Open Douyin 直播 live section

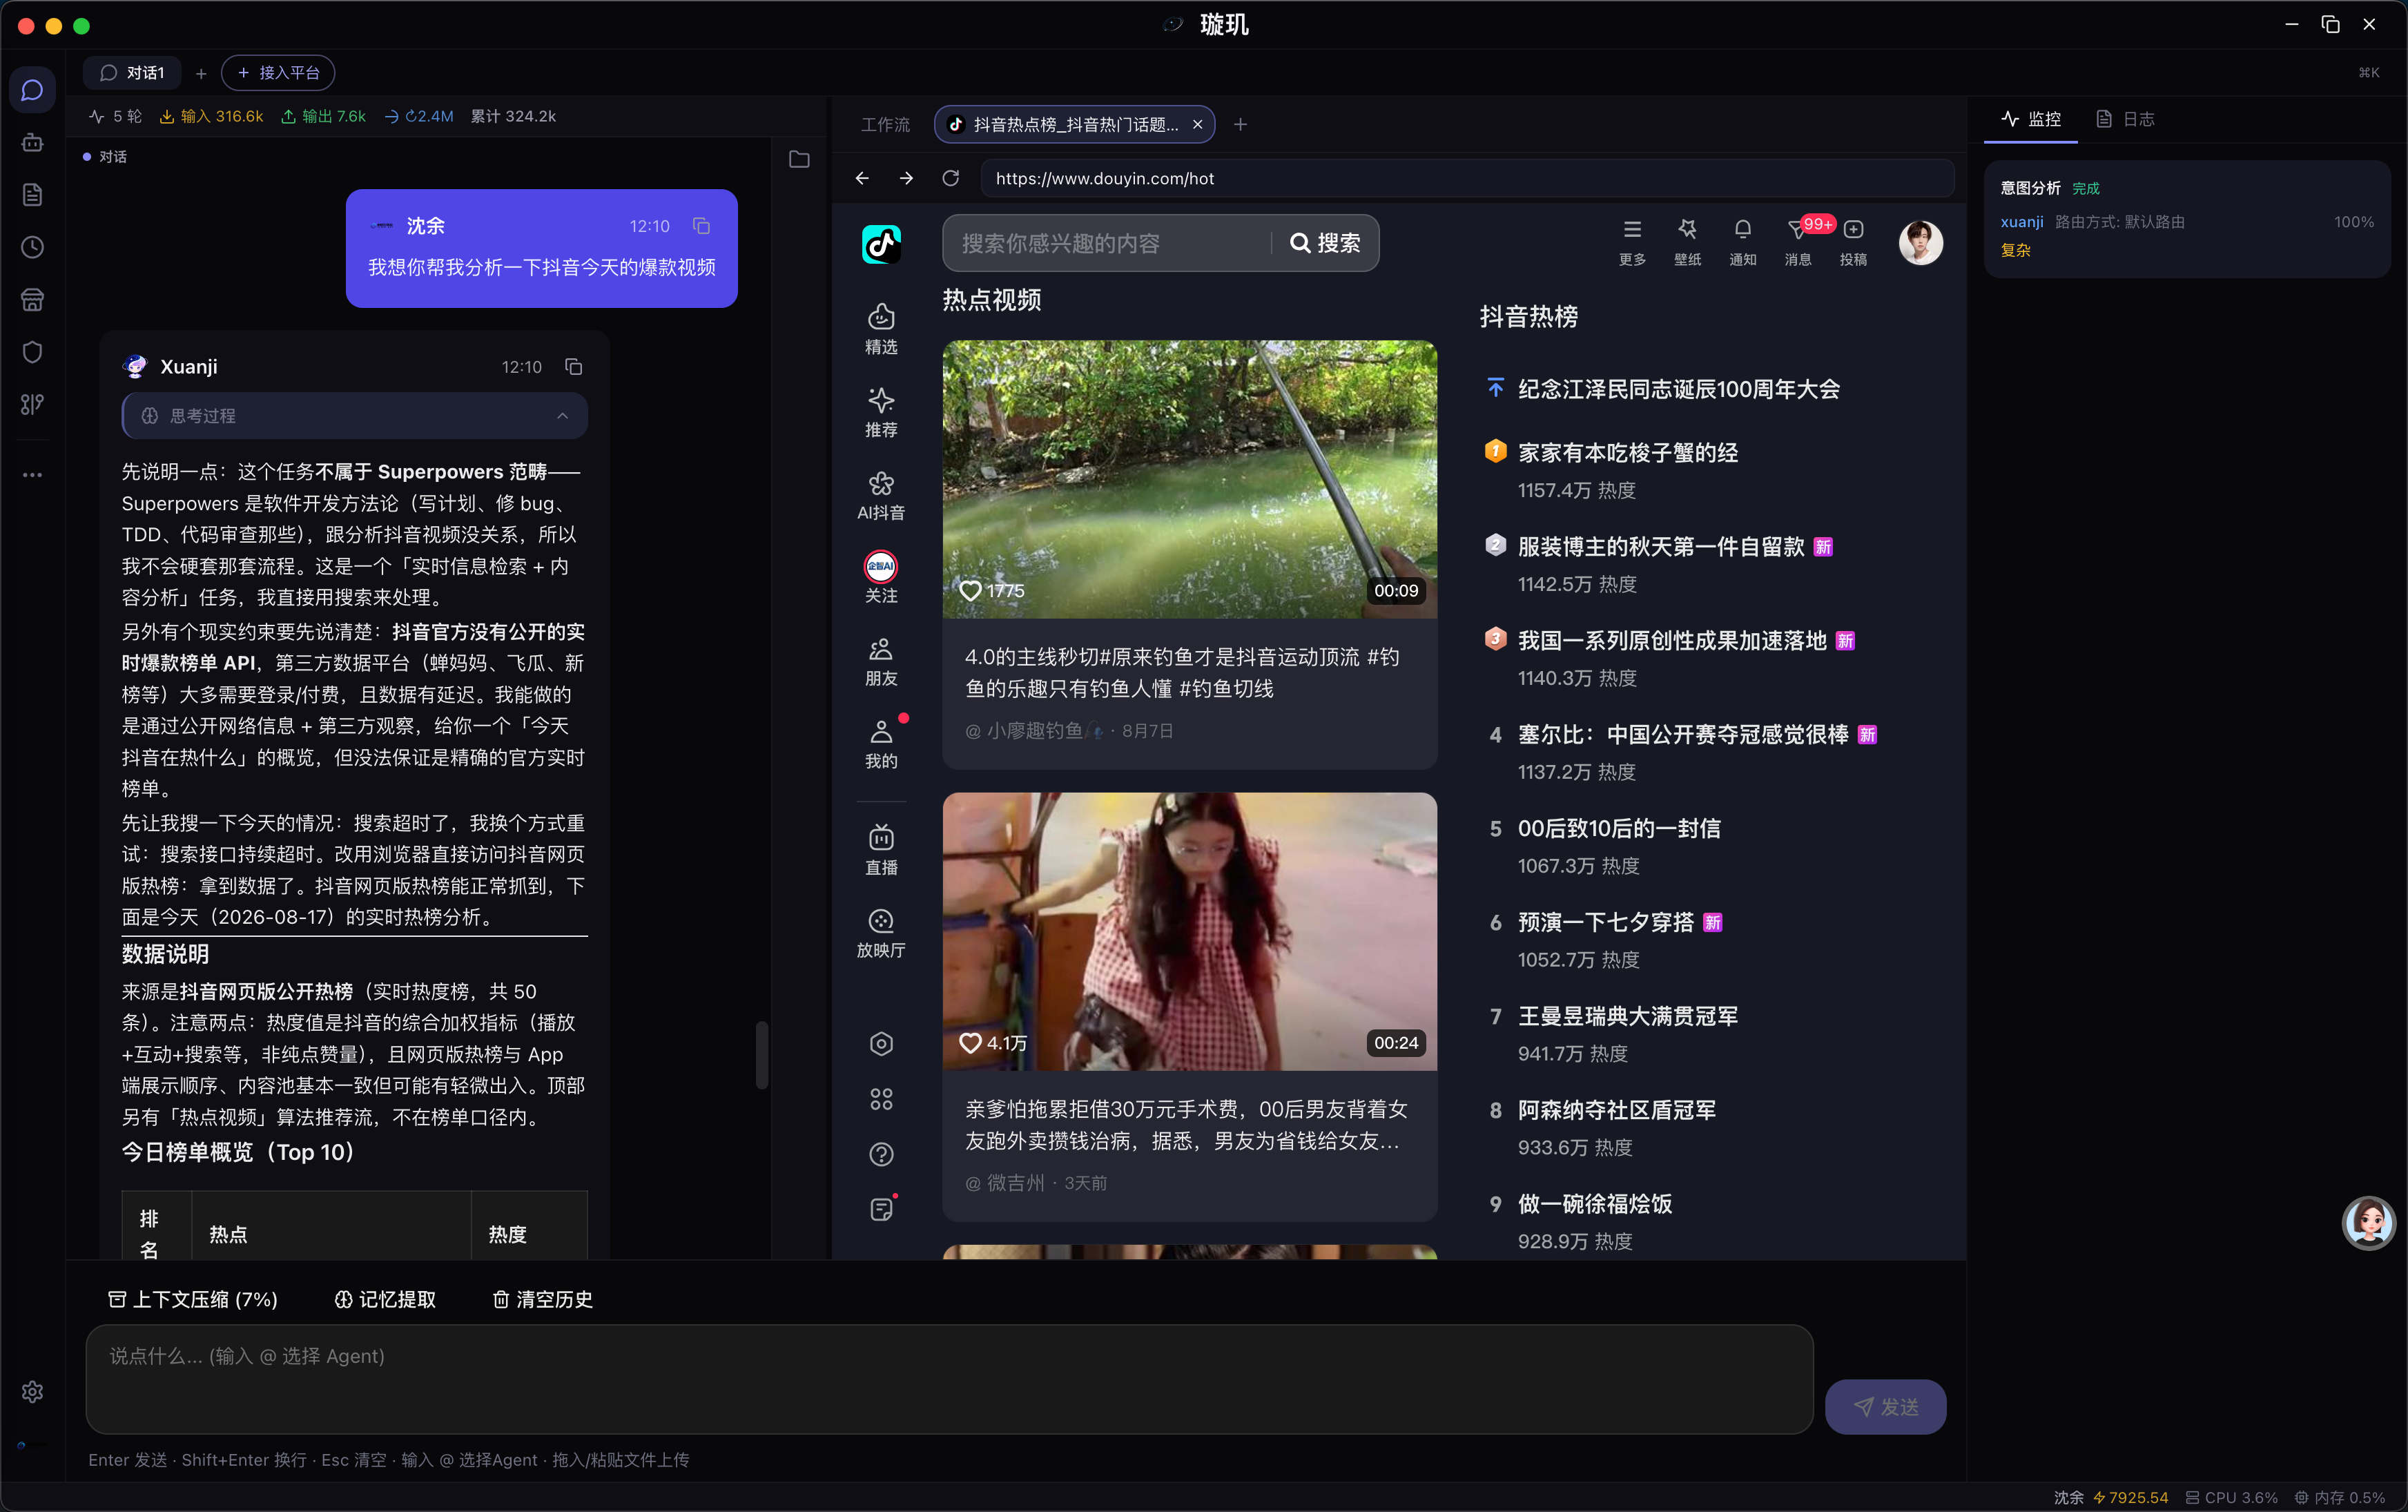click(881, 849)
